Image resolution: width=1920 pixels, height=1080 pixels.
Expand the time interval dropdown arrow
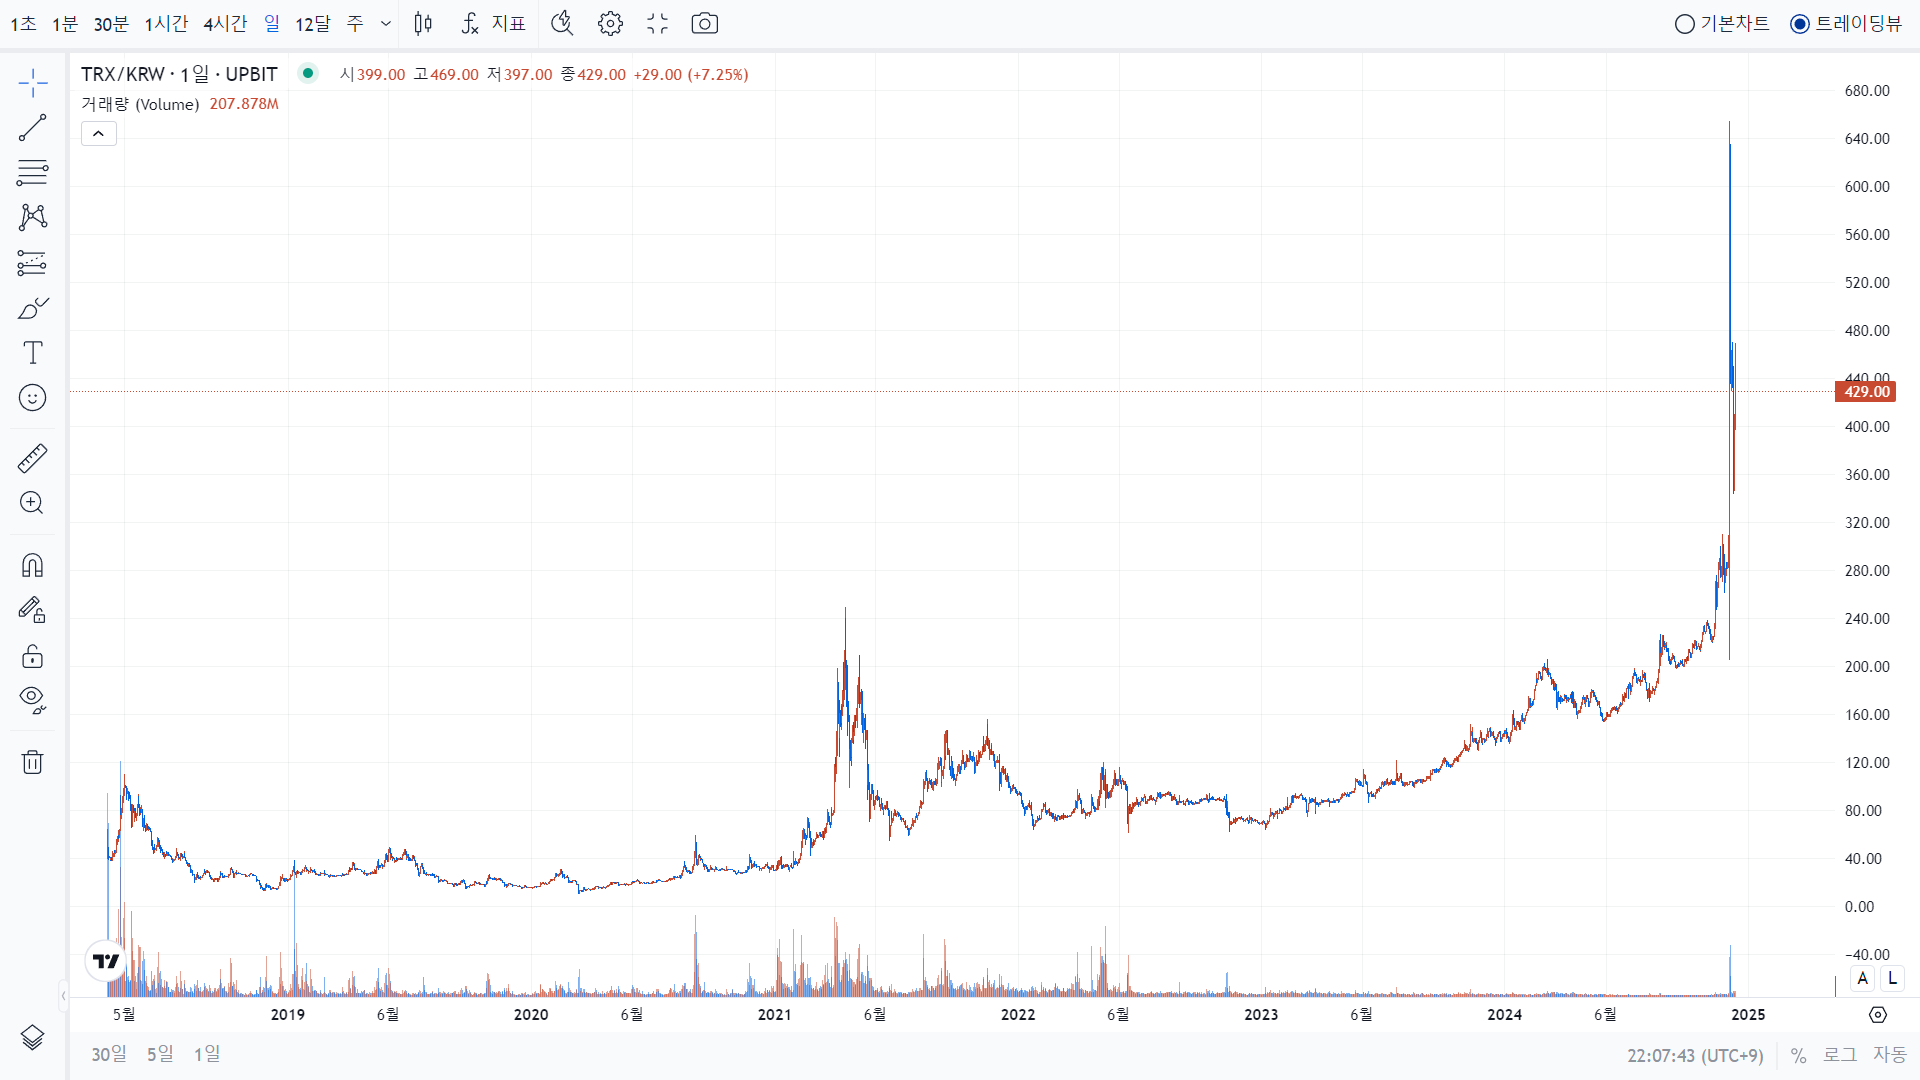[386, 24]
